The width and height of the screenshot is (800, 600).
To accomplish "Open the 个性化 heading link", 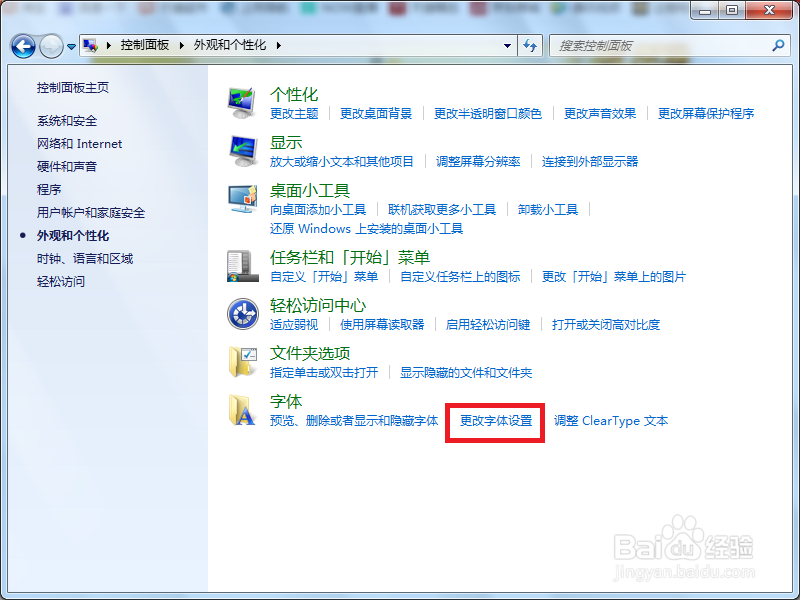I will click(x=294, y=94).
